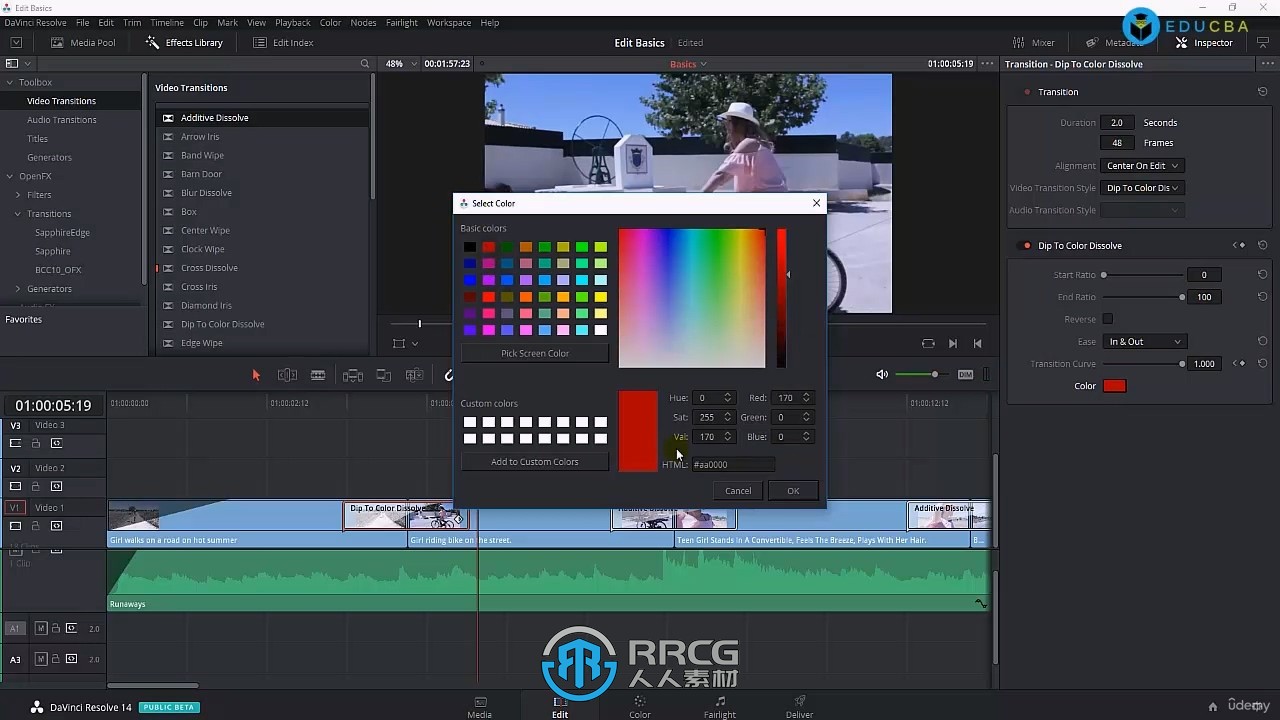This screenshot has height=720, width=1280.
Task: Open the Deliver page
Action: [799, 707]
